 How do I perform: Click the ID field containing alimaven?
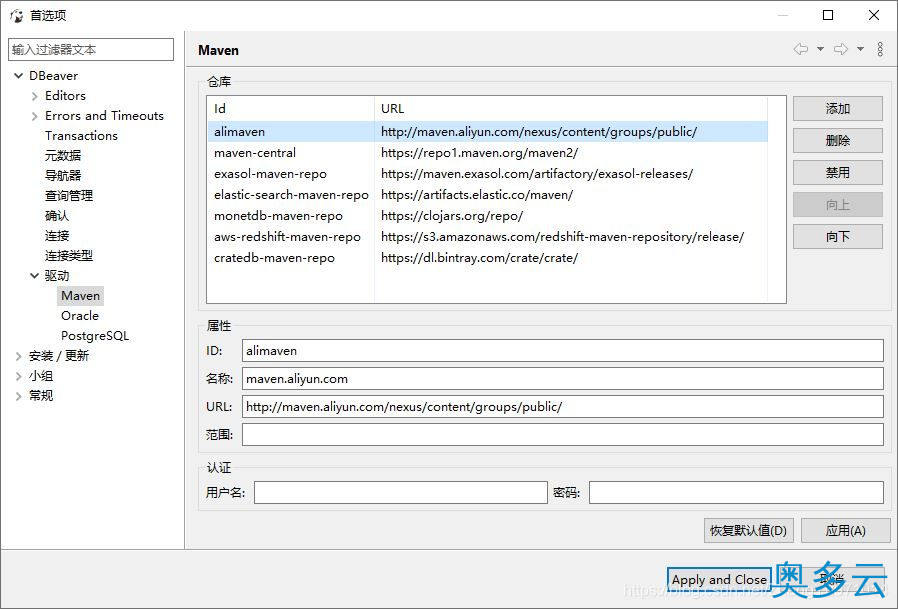click(x=562, y=351)
